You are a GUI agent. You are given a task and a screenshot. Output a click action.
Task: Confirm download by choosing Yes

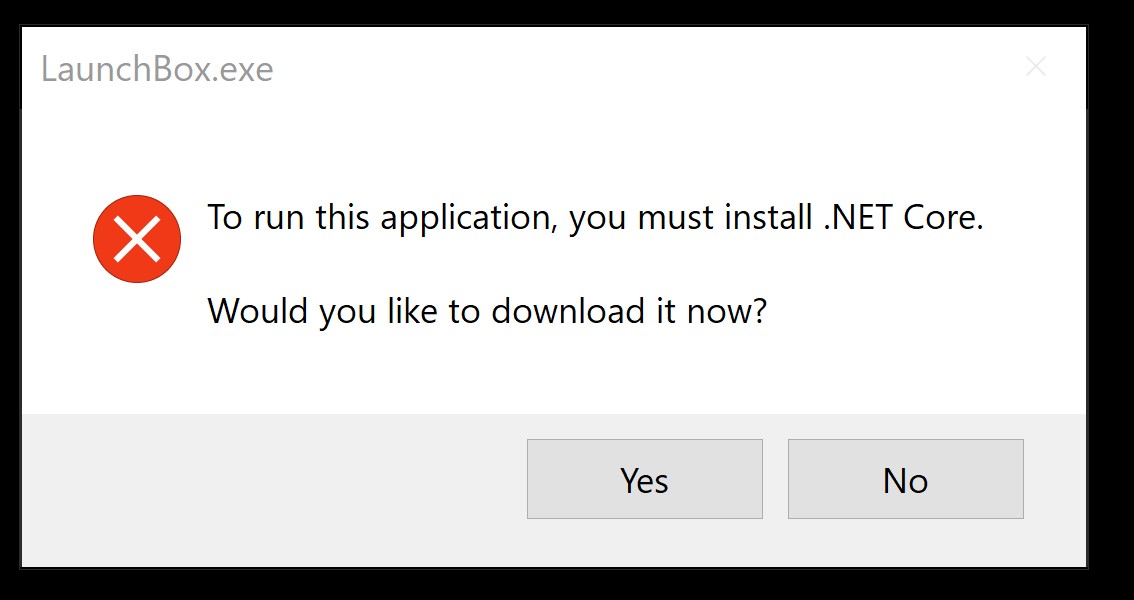(x=644, y=479)
